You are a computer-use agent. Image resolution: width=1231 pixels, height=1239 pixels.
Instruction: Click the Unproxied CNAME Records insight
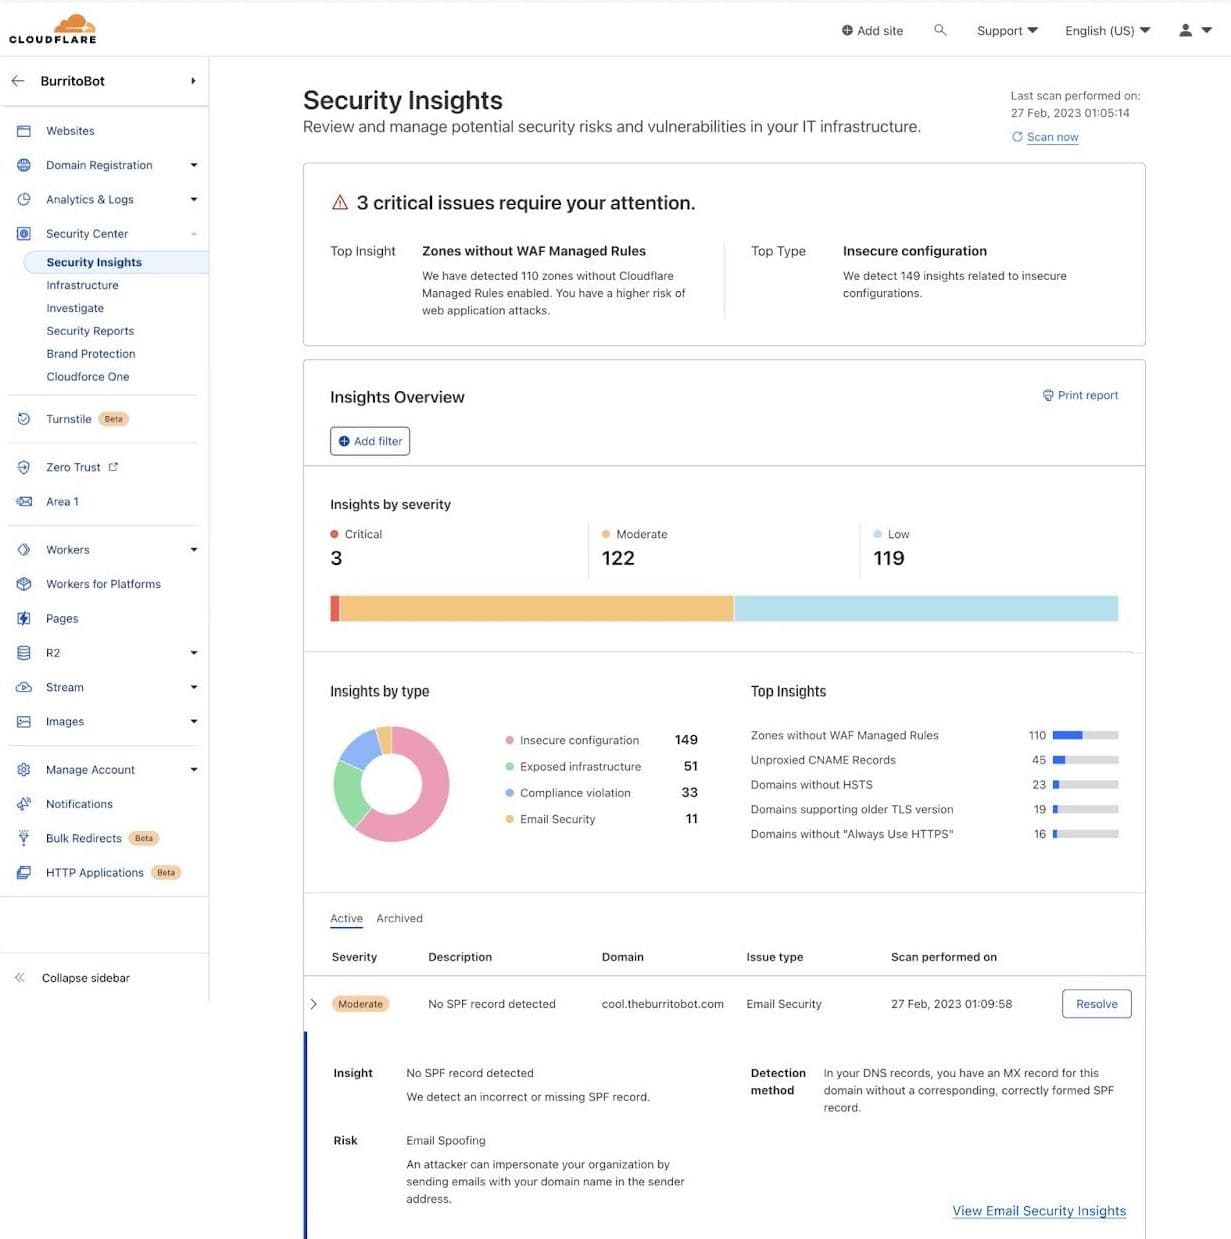pyautogui.click(x=823, y=760)
